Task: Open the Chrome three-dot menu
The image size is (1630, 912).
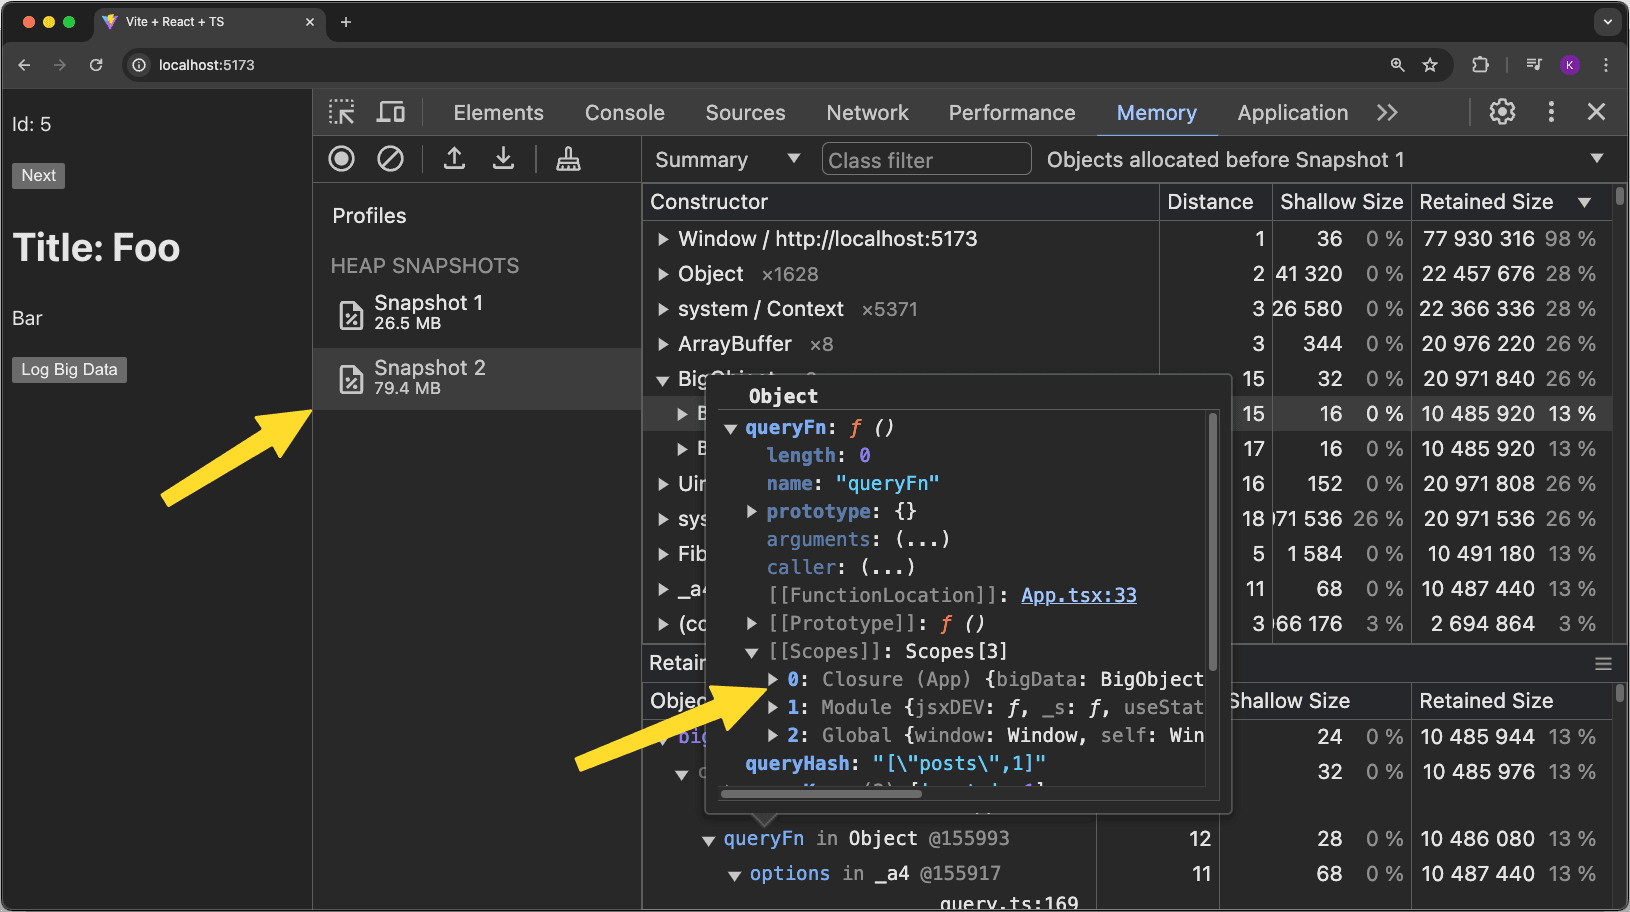Action: click(x=1606, y=65)
